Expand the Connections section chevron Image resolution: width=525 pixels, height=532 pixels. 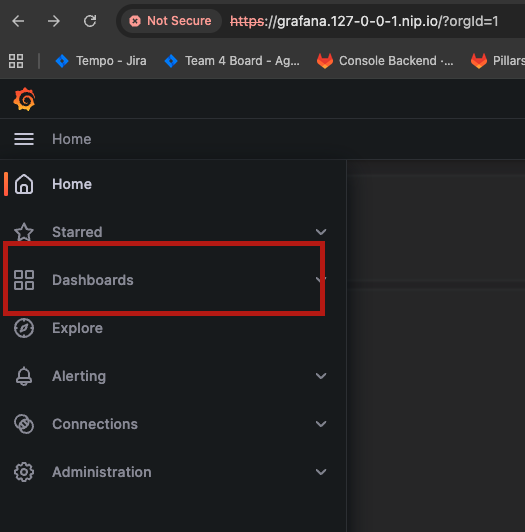(x=321, y=424)
